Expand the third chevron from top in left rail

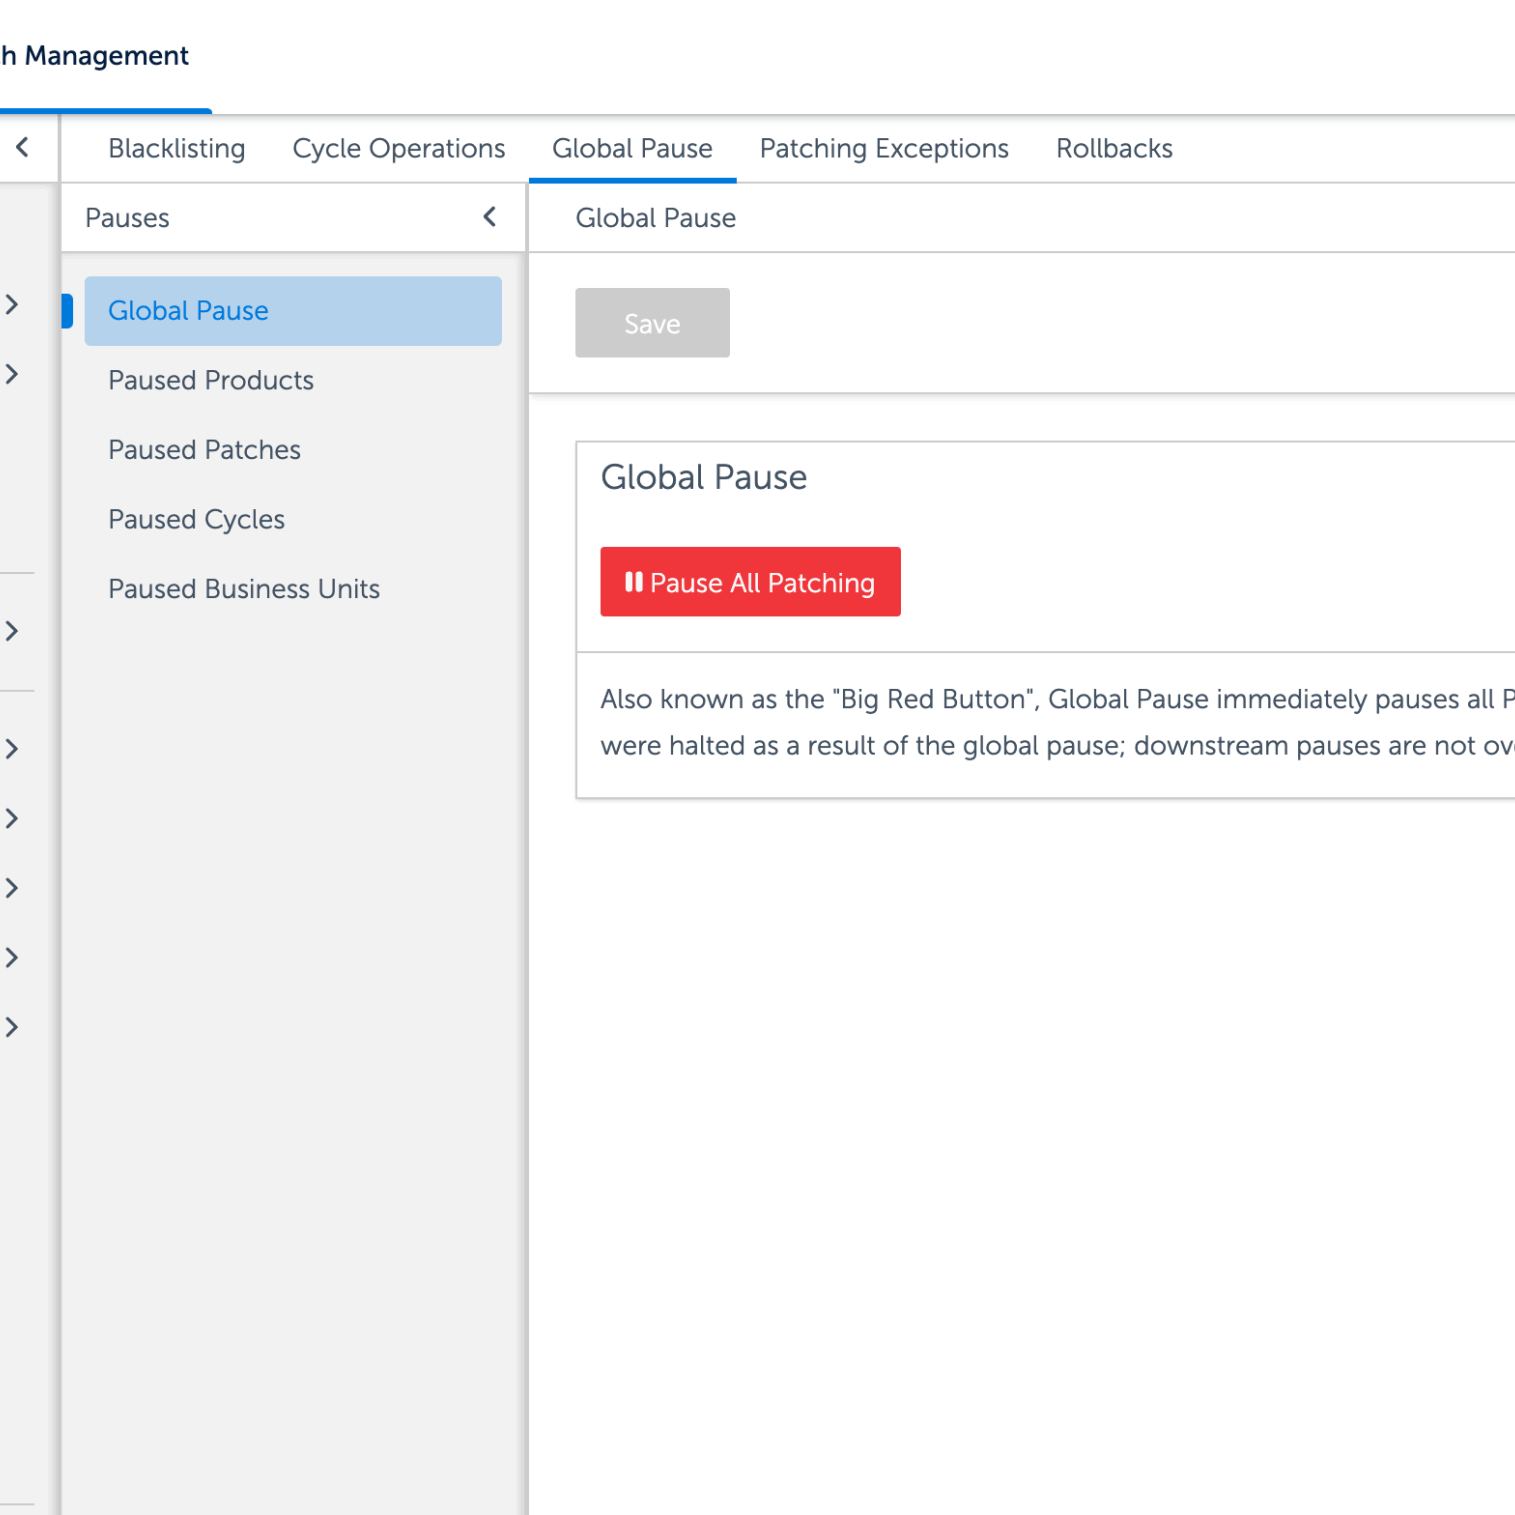(x=12, y=631)
